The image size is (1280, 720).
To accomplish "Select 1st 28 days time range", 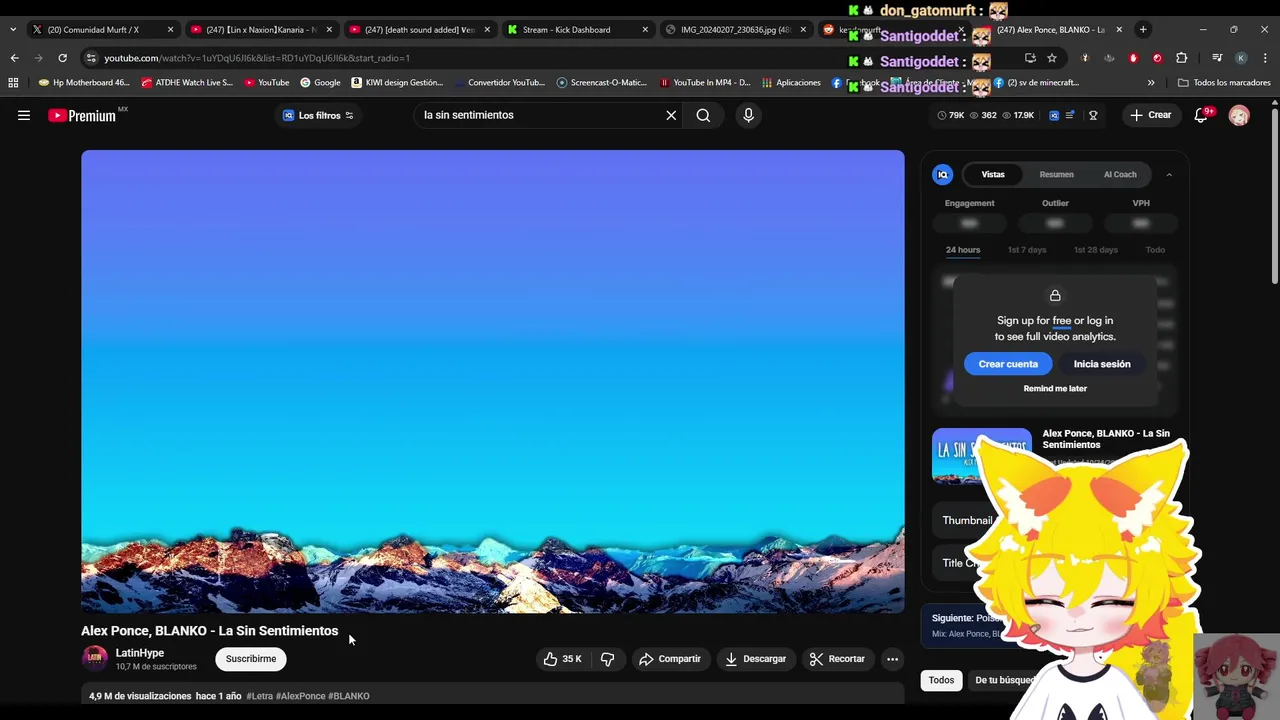I will 1096,250.
